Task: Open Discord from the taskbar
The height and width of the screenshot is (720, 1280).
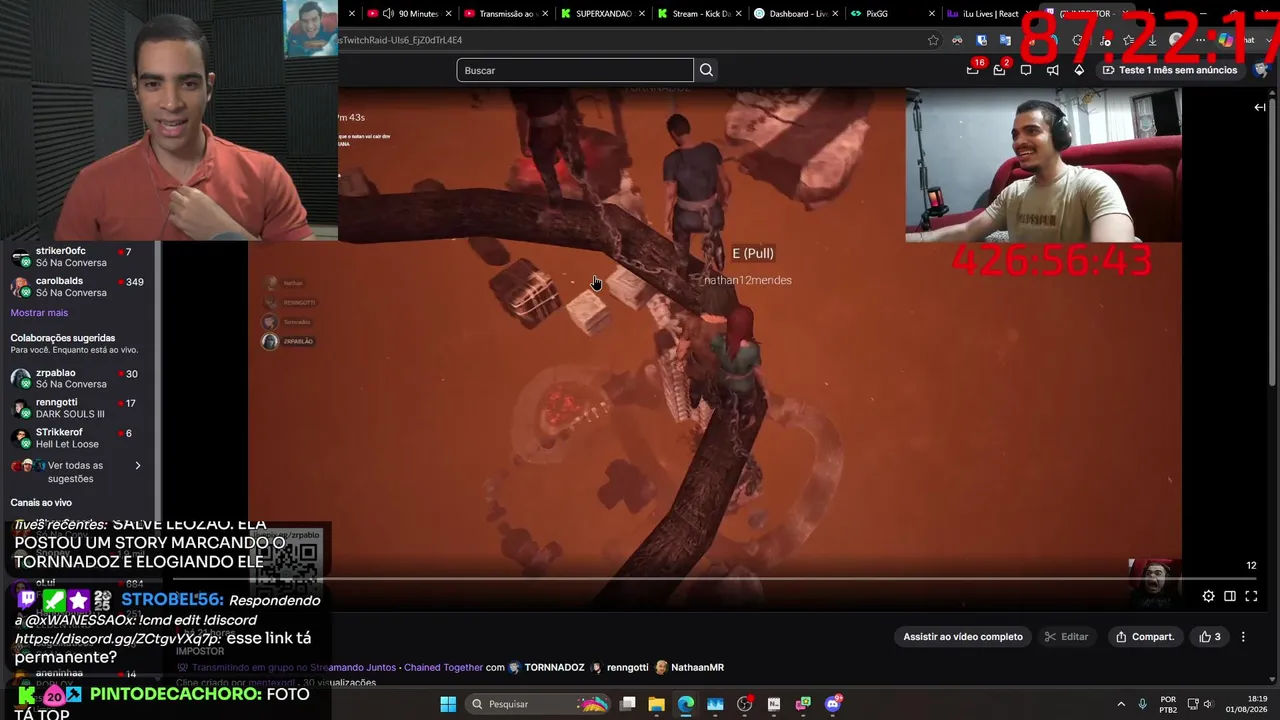Action: [833, 704]
